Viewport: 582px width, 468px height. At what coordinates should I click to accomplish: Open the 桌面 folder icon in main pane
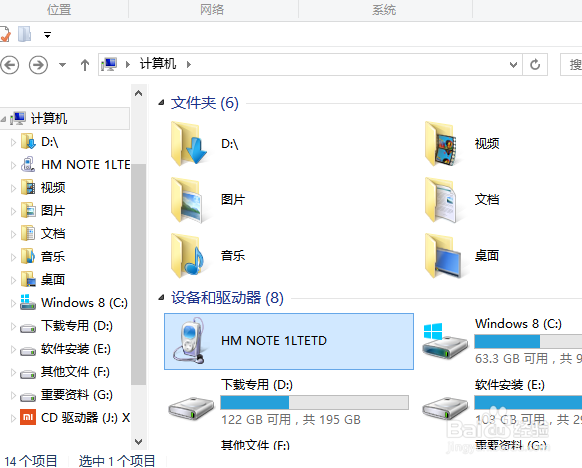click(x=443, y=255)
